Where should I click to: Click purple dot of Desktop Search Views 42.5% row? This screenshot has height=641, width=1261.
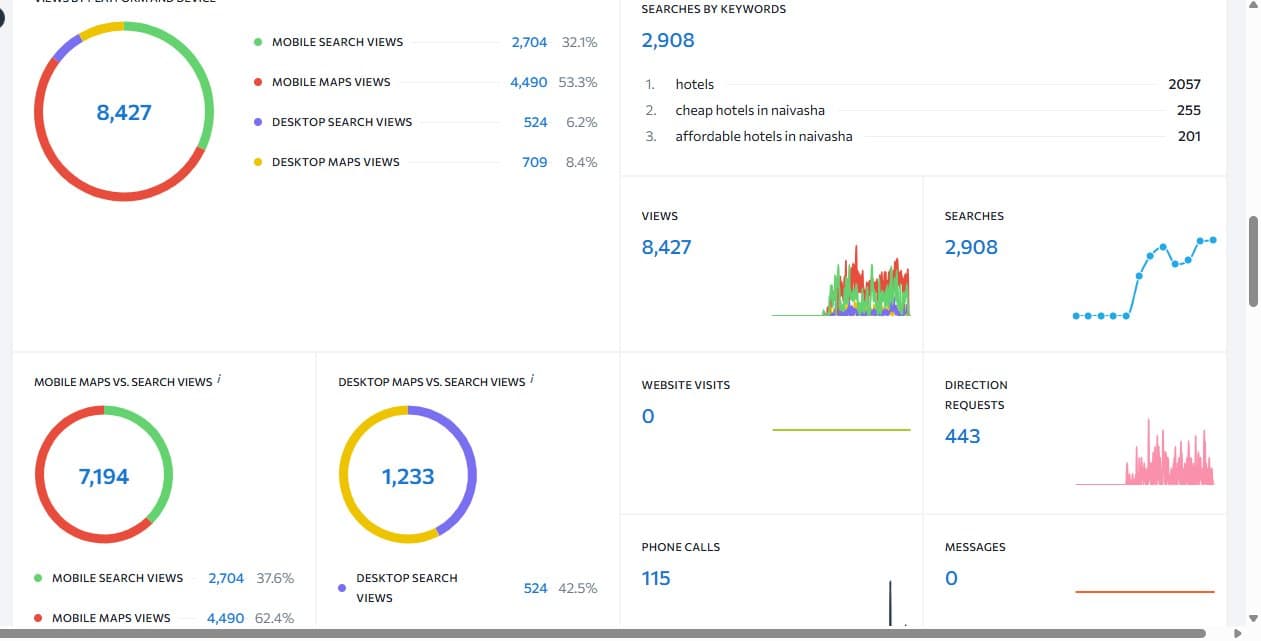tap(342, 588)
